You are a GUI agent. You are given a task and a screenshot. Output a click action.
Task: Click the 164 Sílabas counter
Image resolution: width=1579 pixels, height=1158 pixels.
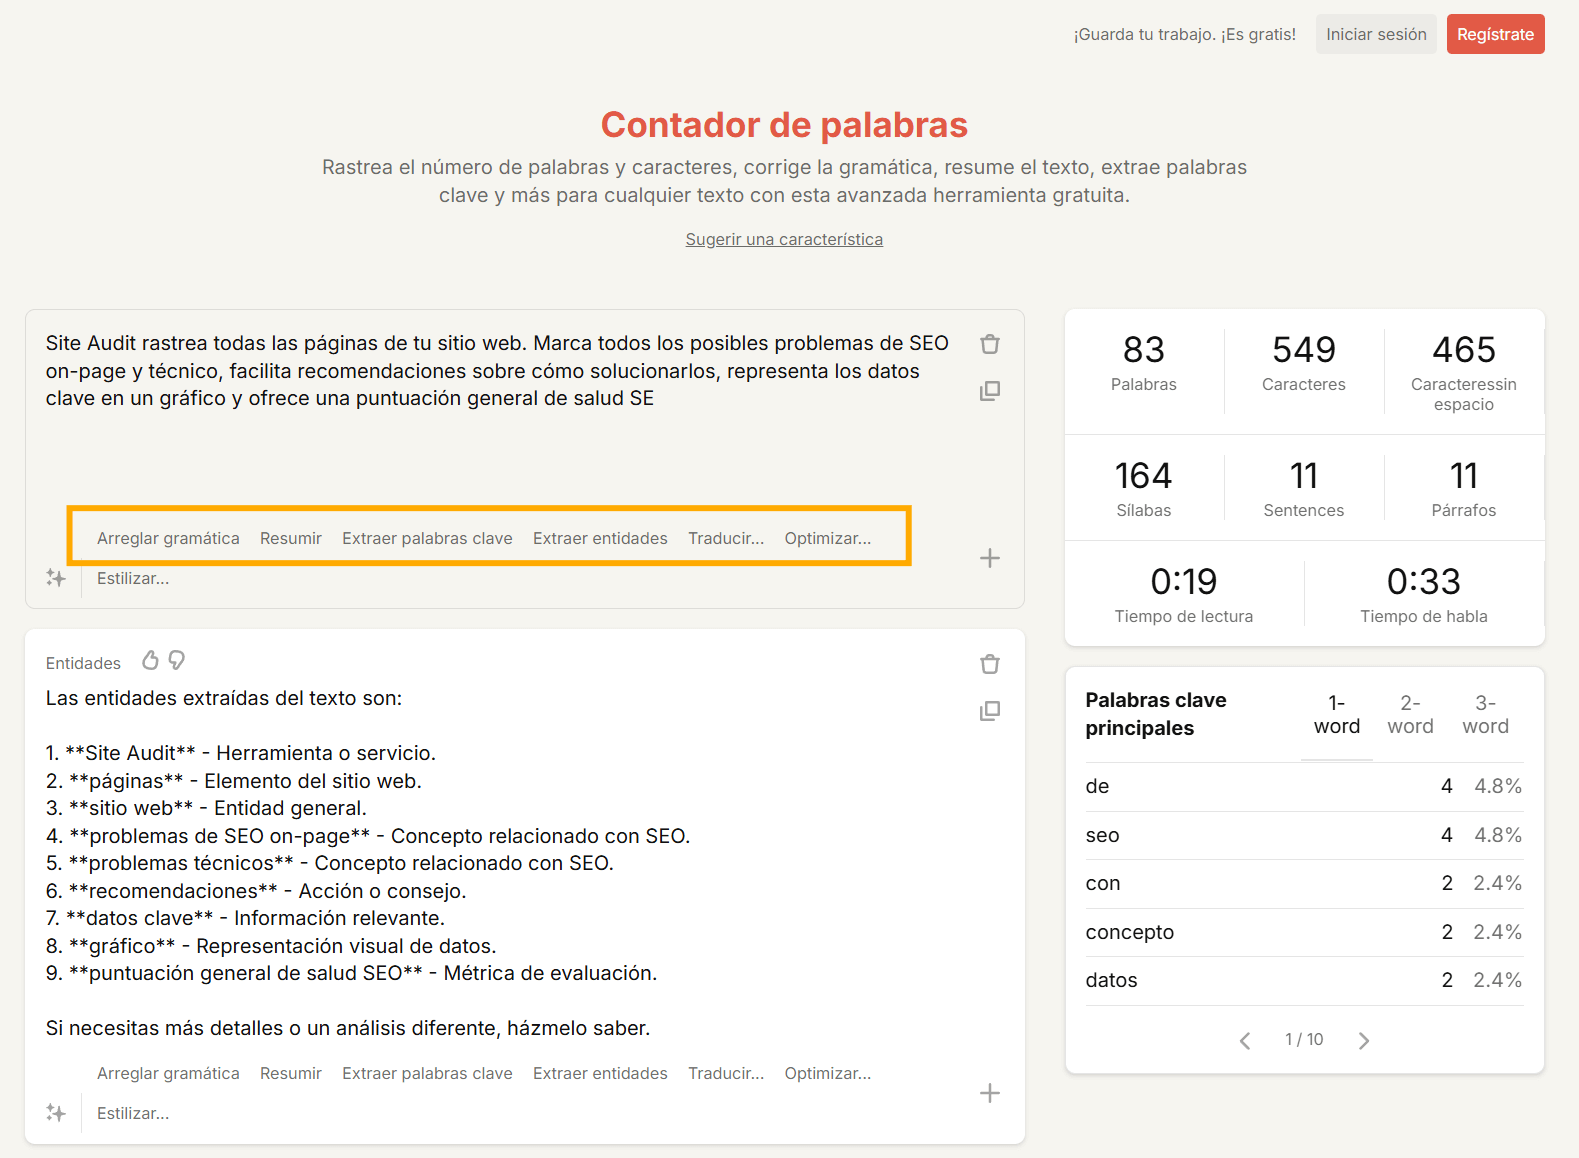pyautogui.click(x=1144, y=488)
